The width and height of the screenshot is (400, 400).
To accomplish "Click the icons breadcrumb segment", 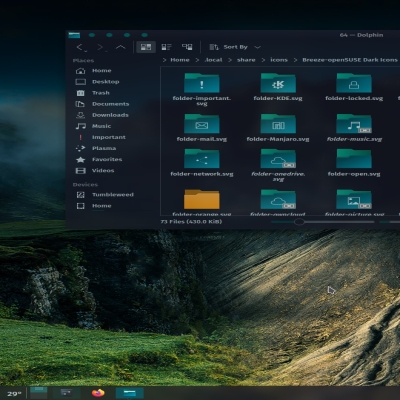I will tap(279, 60).
